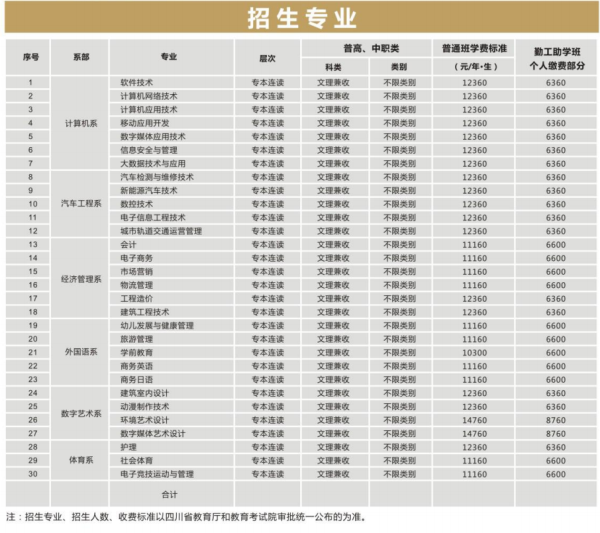Click the 新能源汽车技术 major cell
Screen dimensions: 600x533
pyautogui.click(x=171, y=191)
